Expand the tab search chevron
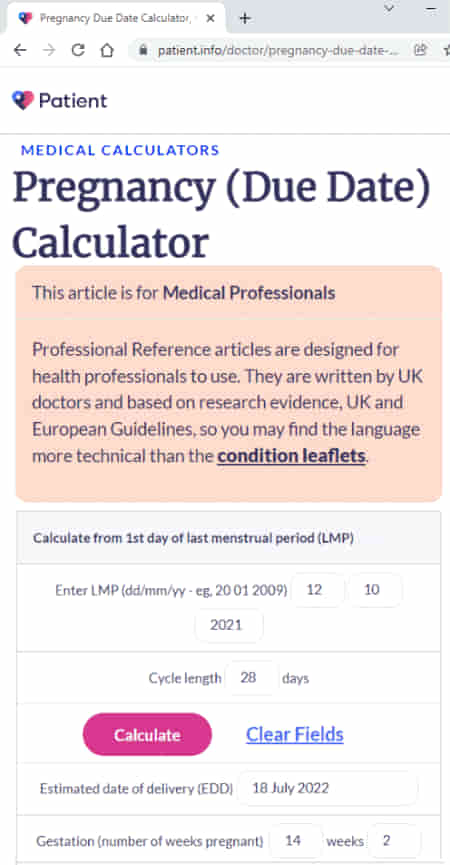 pyautogui.click(x=389, y=9)
